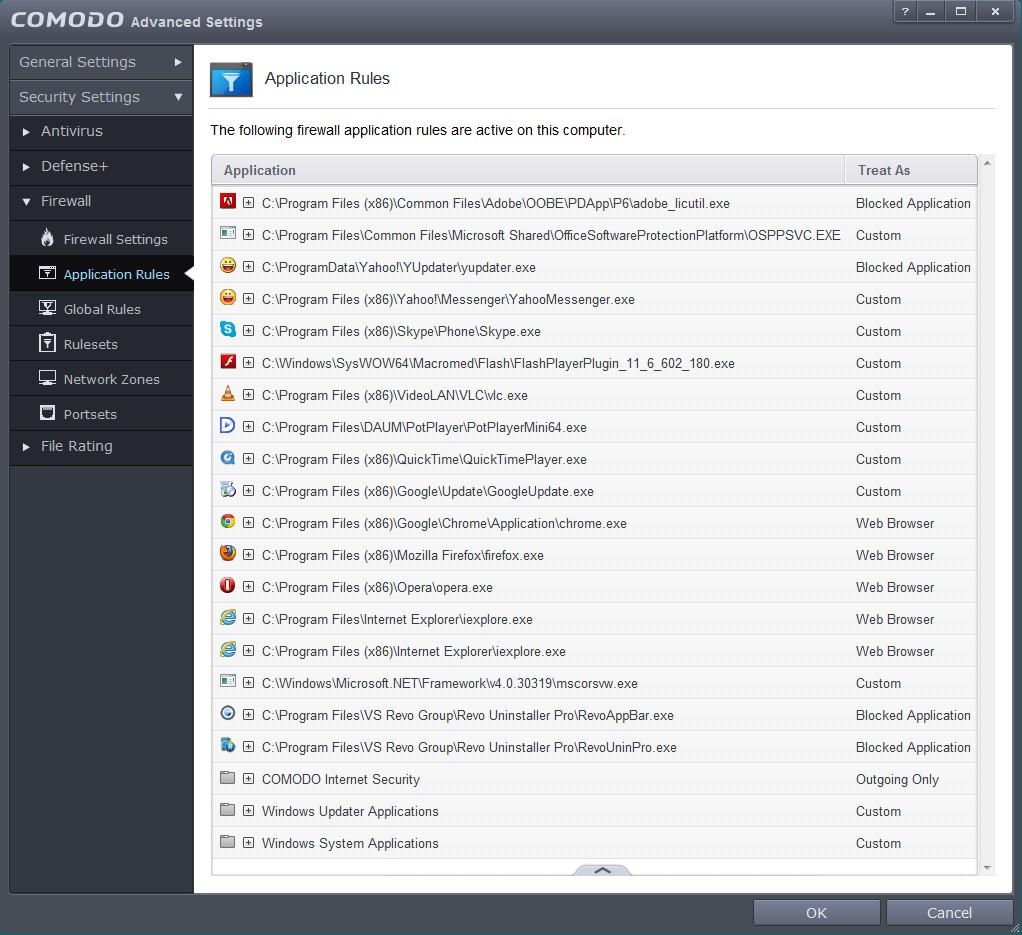Collapse the Firewall menu
The image size is (1022, 935).
click(101, 201)
